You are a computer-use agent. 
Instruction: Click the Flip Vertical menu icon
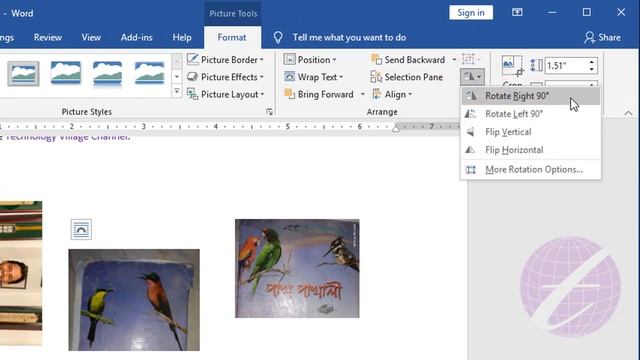[471, 132]
